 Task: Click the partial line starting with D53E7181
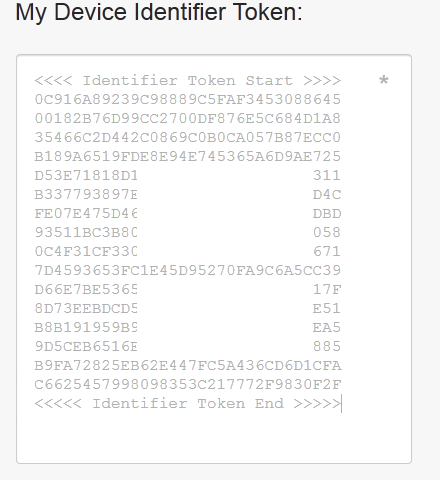(x=86, y=176)
